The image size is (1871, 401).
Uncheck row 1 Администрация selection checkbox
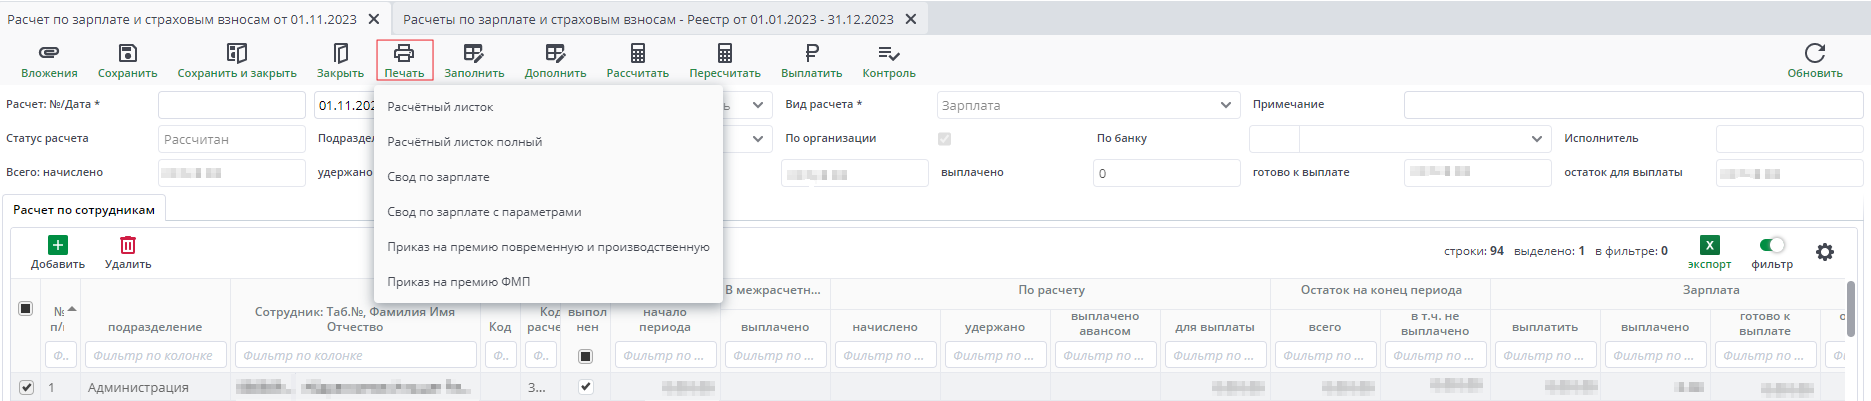click(x=26, y=387)
